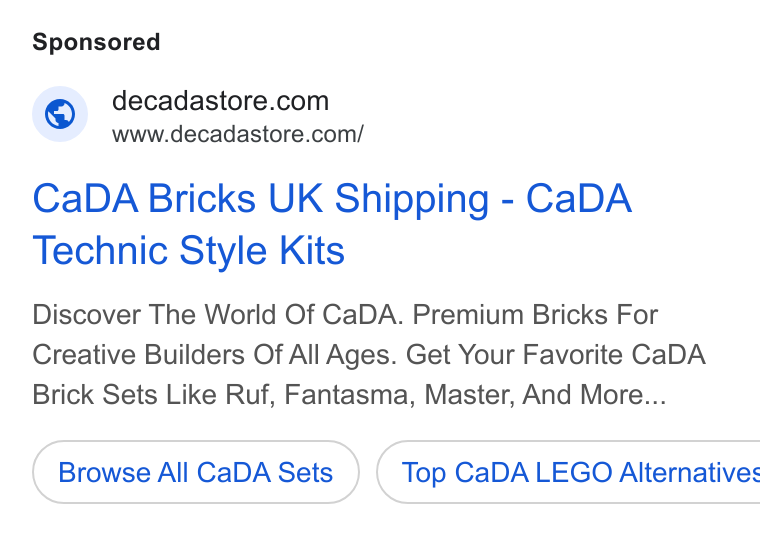This screenshot has width=760, height=536.
Task: Click the second 'CaDA' ending headline's first line
Action: (x=579, y=199)
